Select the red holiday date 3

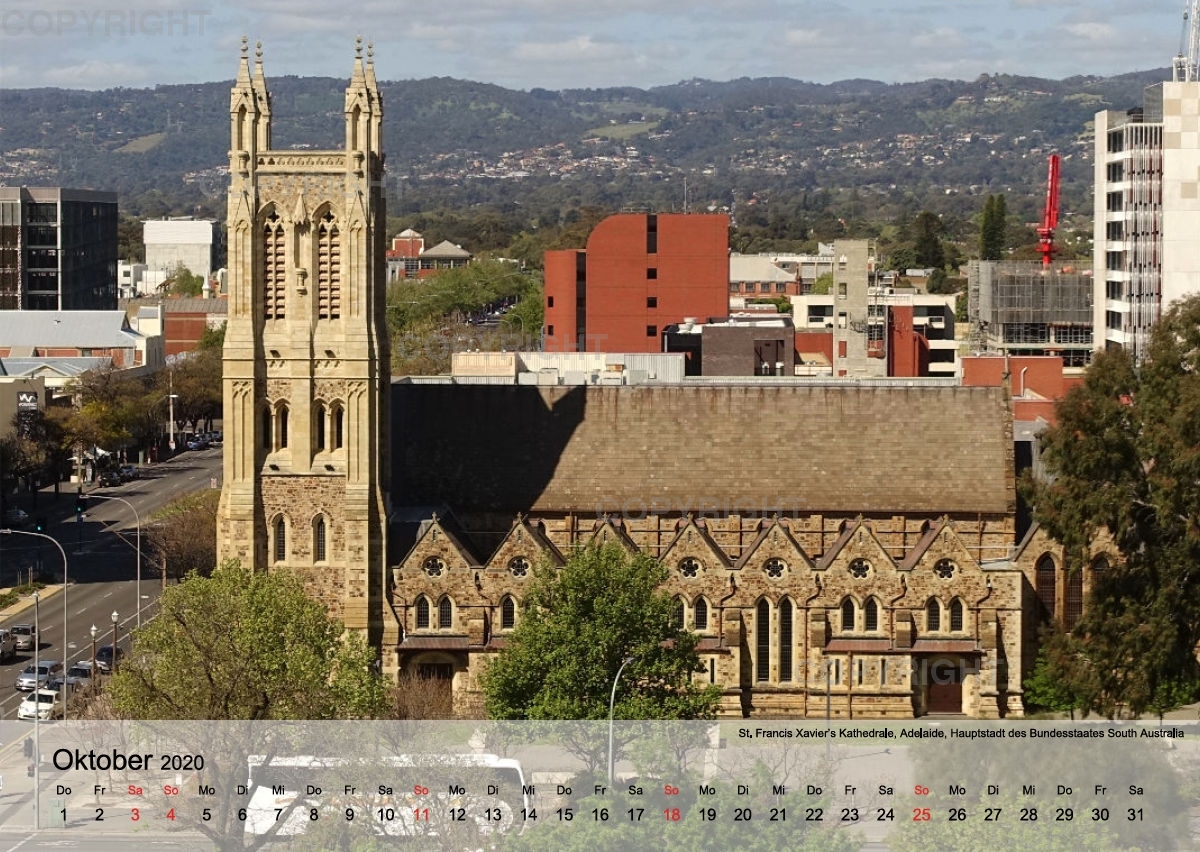pyautogui.click(x=135, y=814)
